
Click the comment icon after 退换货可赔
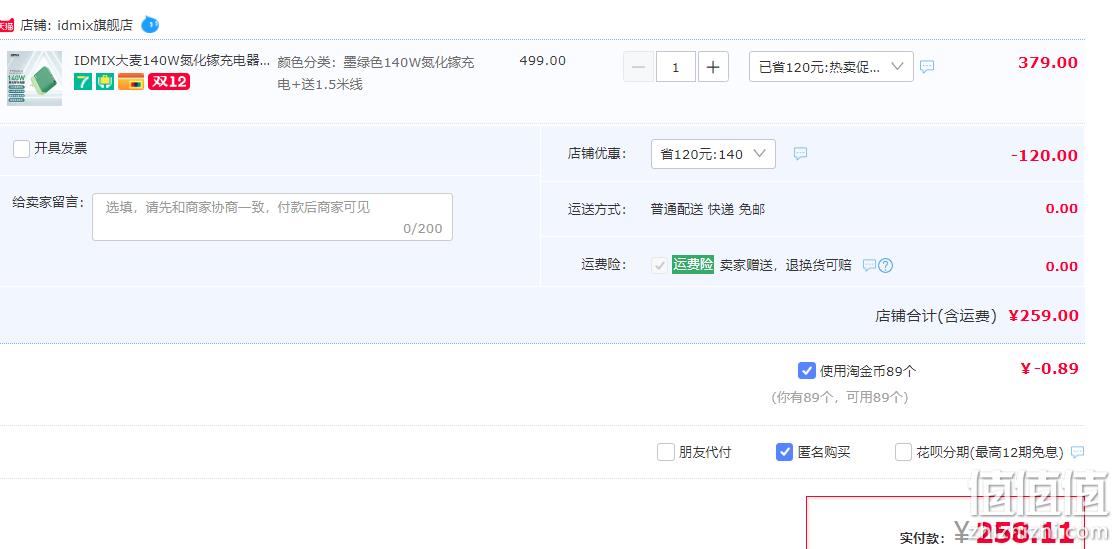pyautogui.click(x=868, y=265)
